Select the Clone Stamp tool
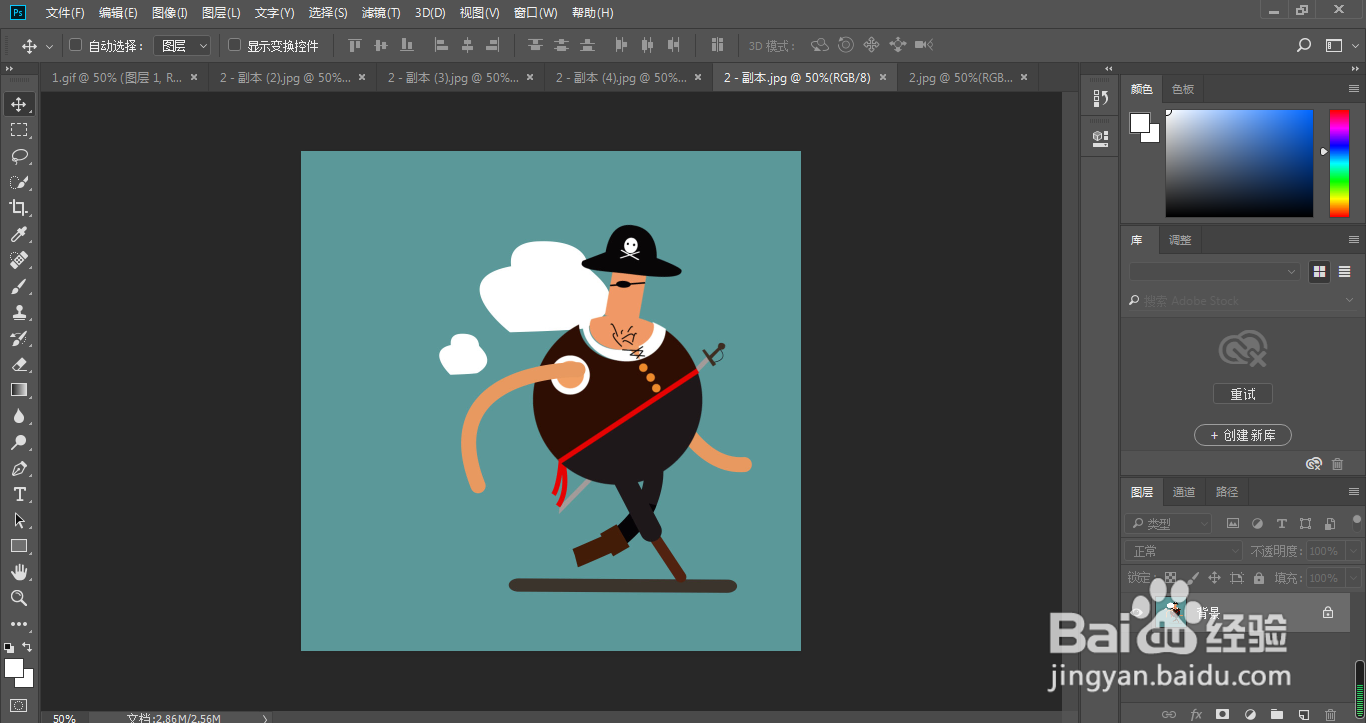 tap(19, 312)
